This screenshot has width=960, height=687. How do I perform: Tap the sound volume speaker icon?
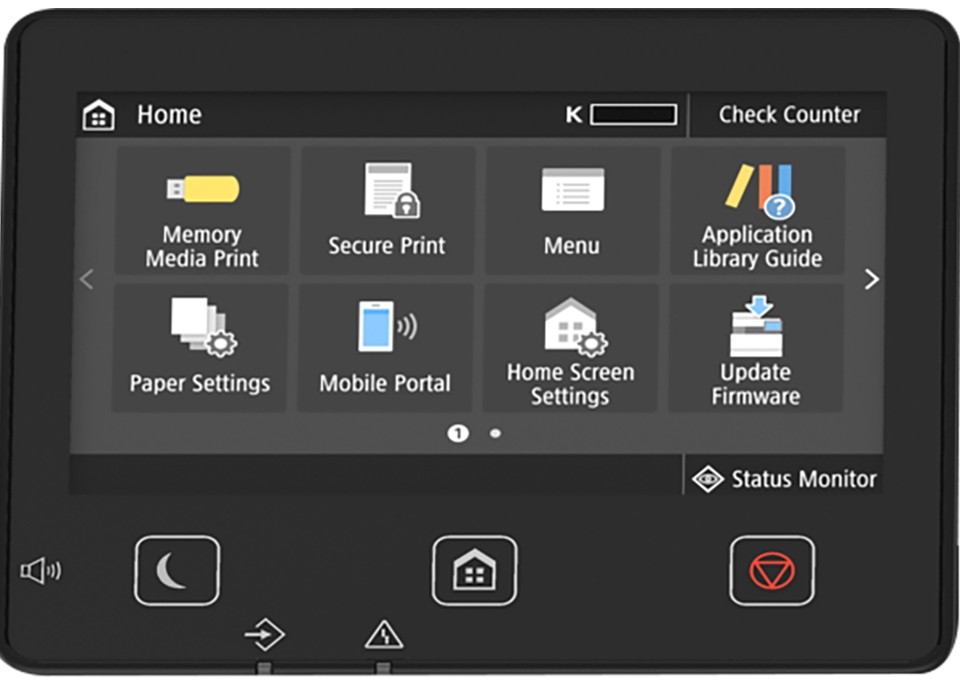41,571
